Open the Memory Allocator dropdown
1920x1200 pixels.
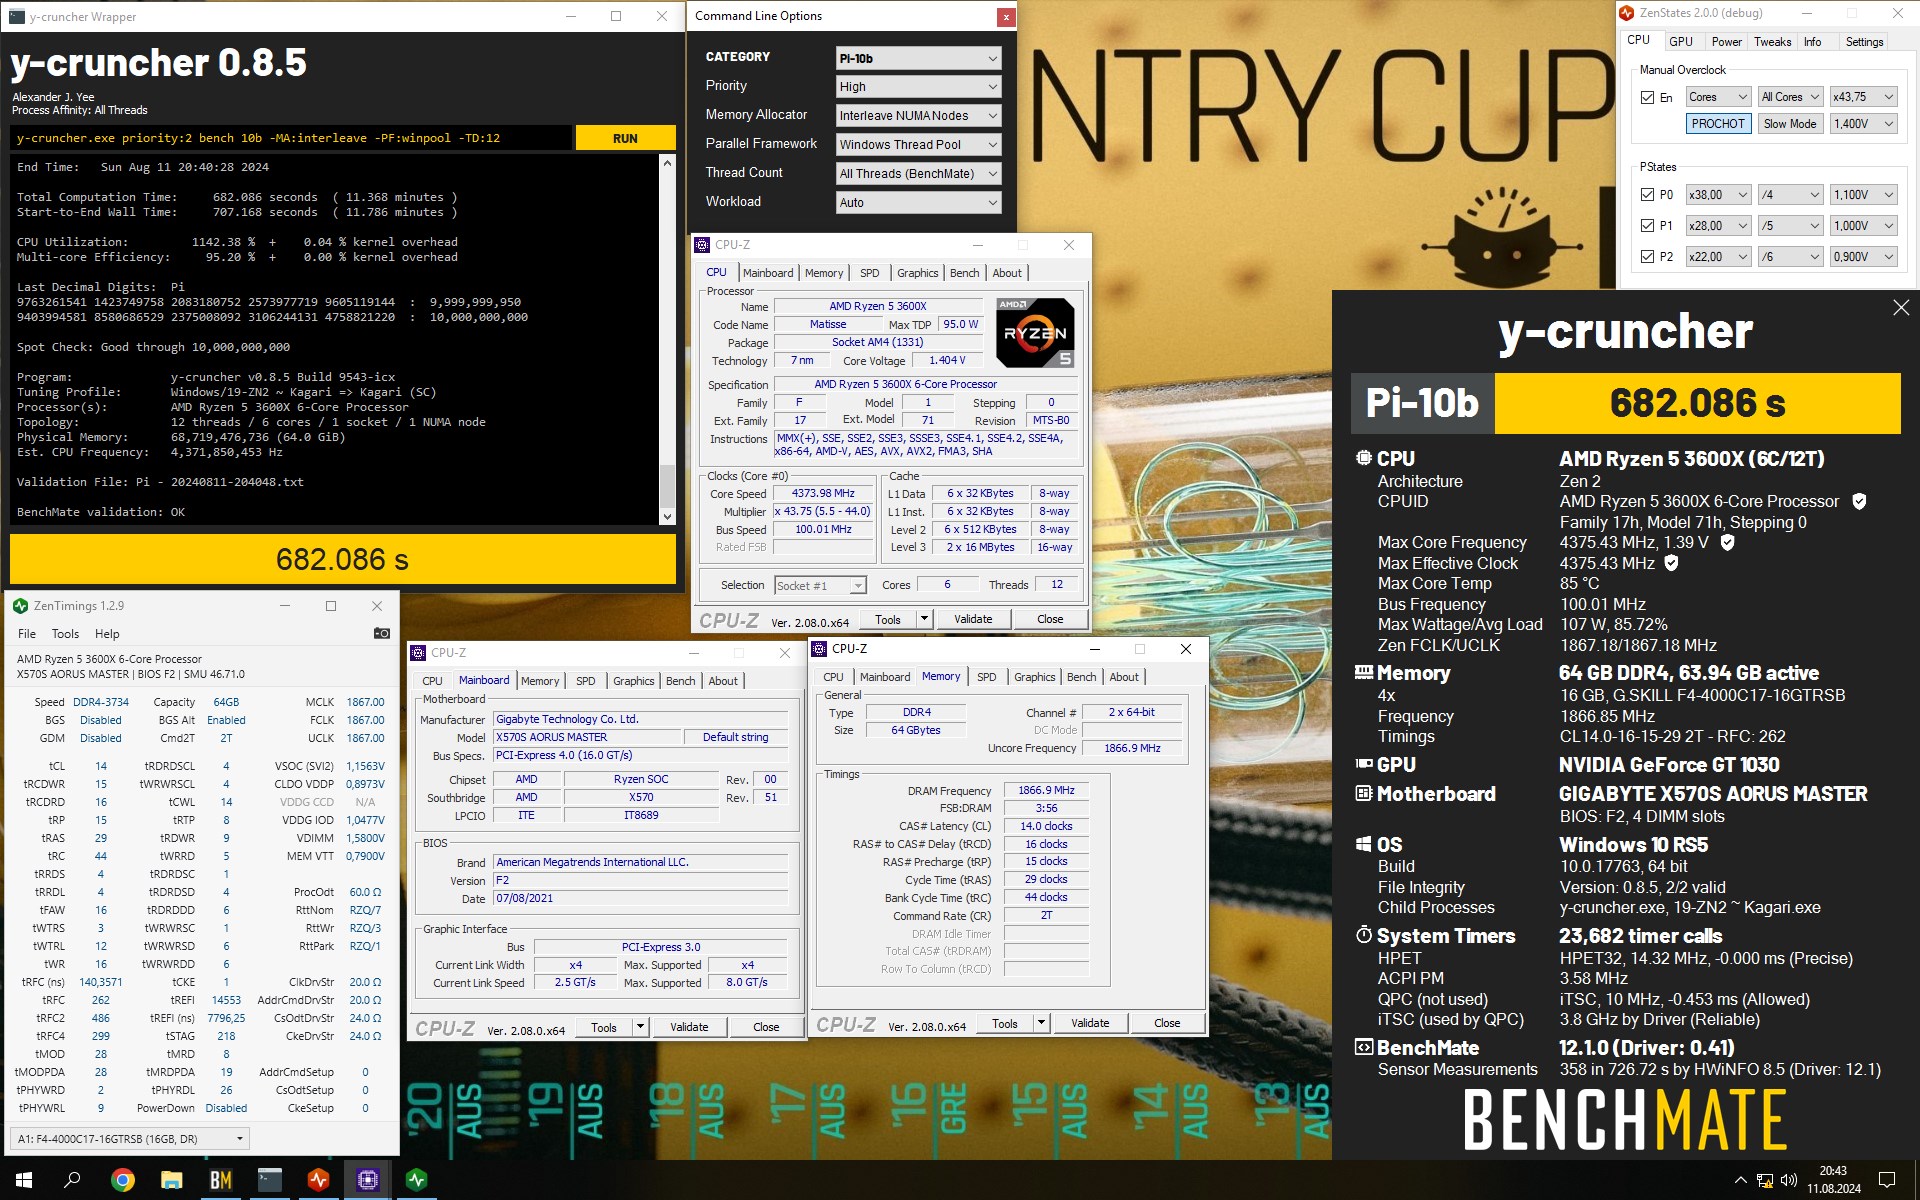[918, 116]
